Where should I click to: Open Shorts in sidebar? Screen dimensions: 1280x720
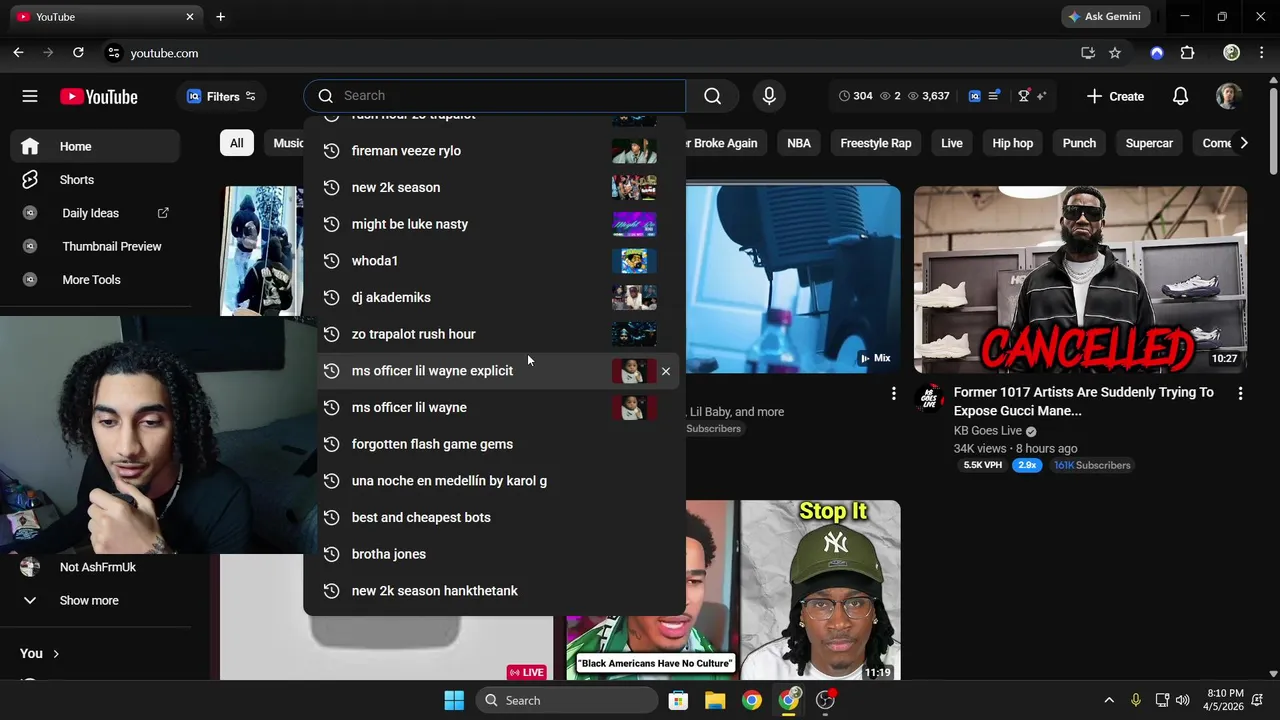coord(96,180)
